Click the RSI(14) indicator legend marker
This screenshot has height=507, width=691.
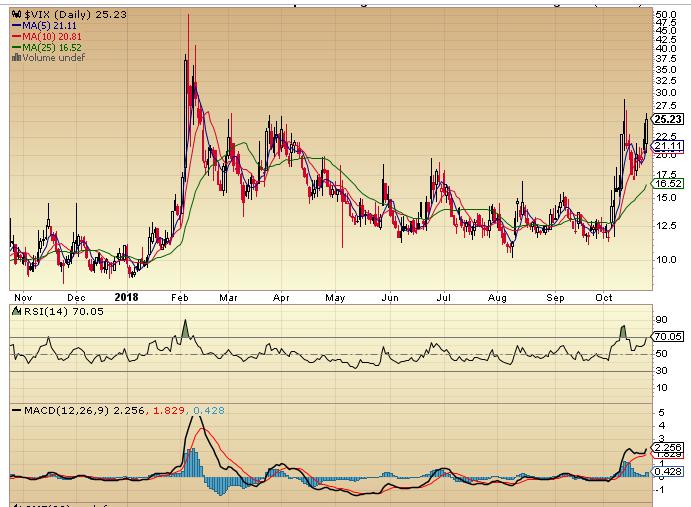click(14, 312)
